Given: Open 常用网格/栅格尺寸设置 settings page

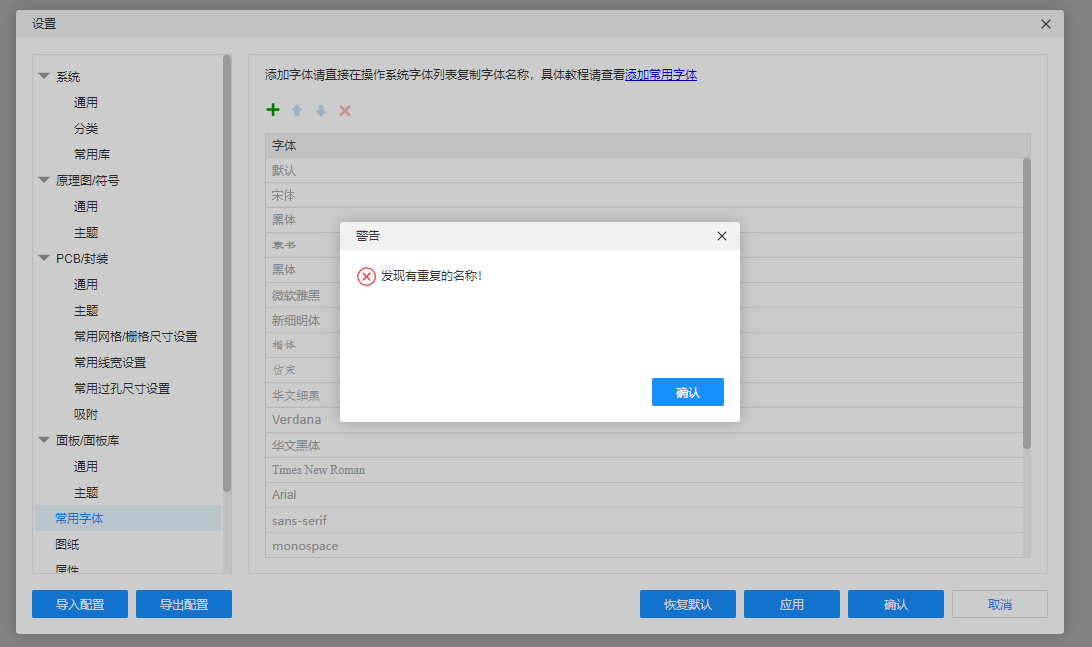Looking at the screenshot, I should pos(135,336).
